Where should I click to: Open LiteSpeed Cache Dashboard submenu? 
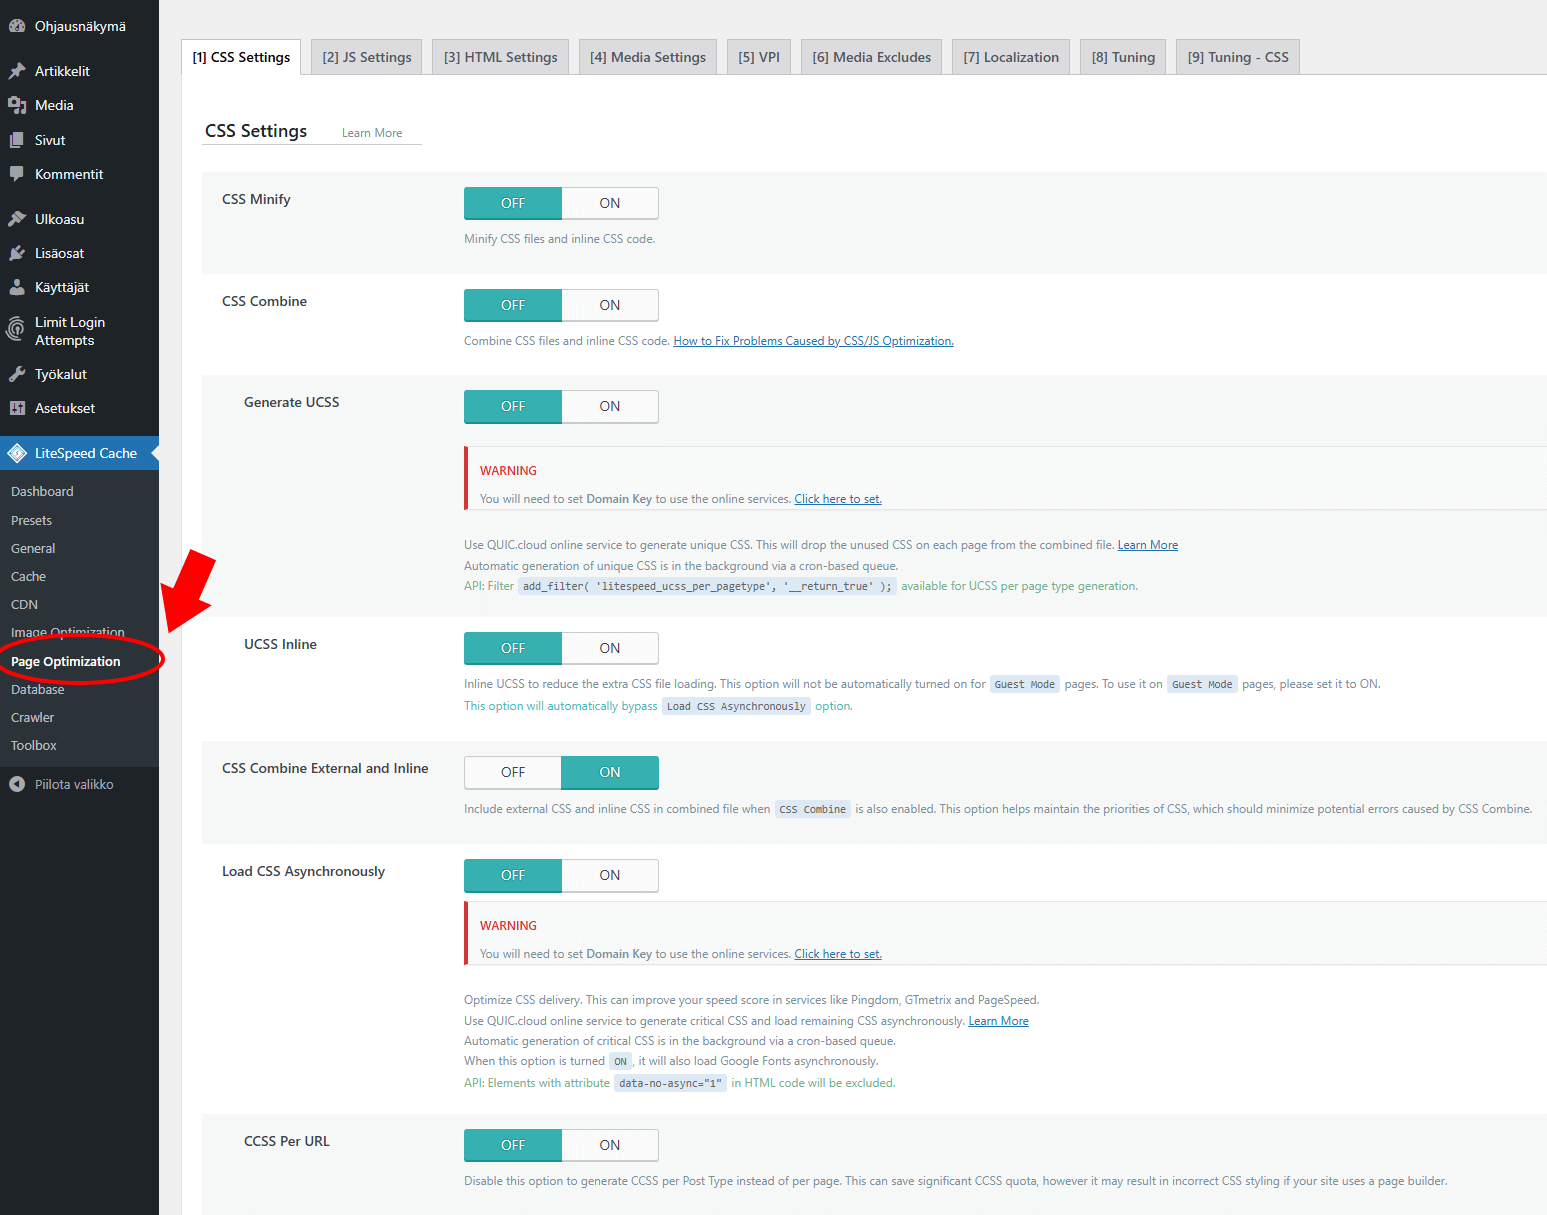(x=42, y=491)
